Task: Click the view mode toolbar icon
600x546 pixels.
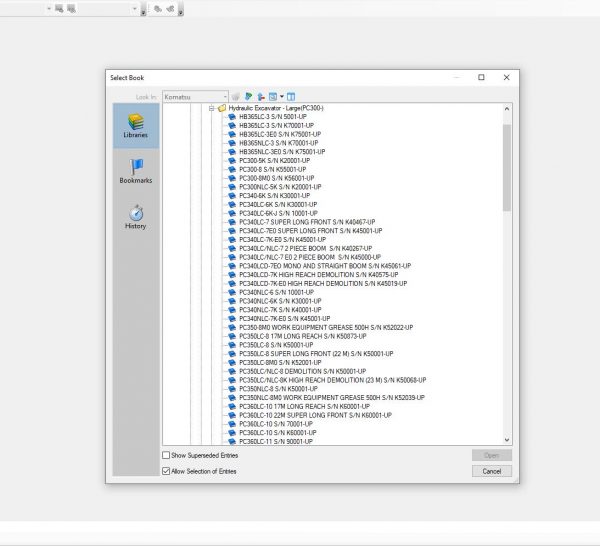Action: [x=273, y=97]
